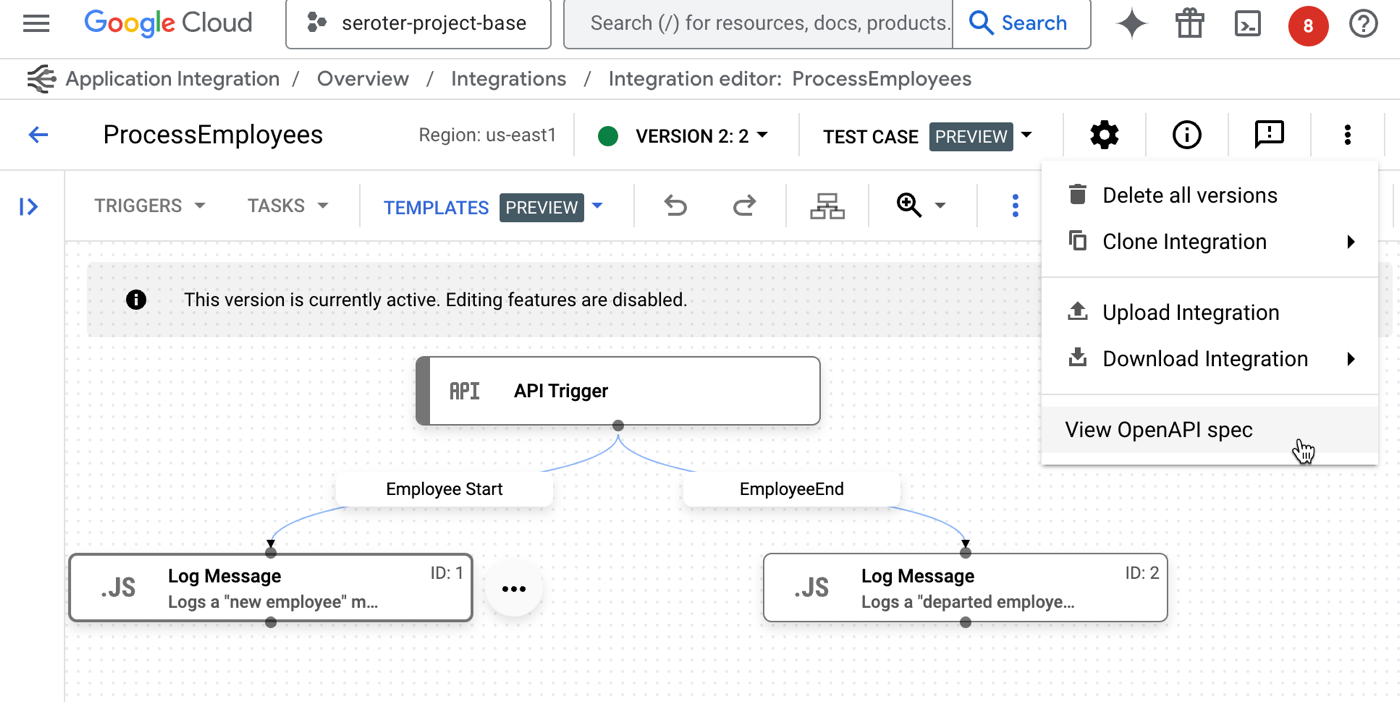Screen dimensions: 1400x702
Task: Navigate to Integrations breadcrumb link
Action: pos(508,79)
